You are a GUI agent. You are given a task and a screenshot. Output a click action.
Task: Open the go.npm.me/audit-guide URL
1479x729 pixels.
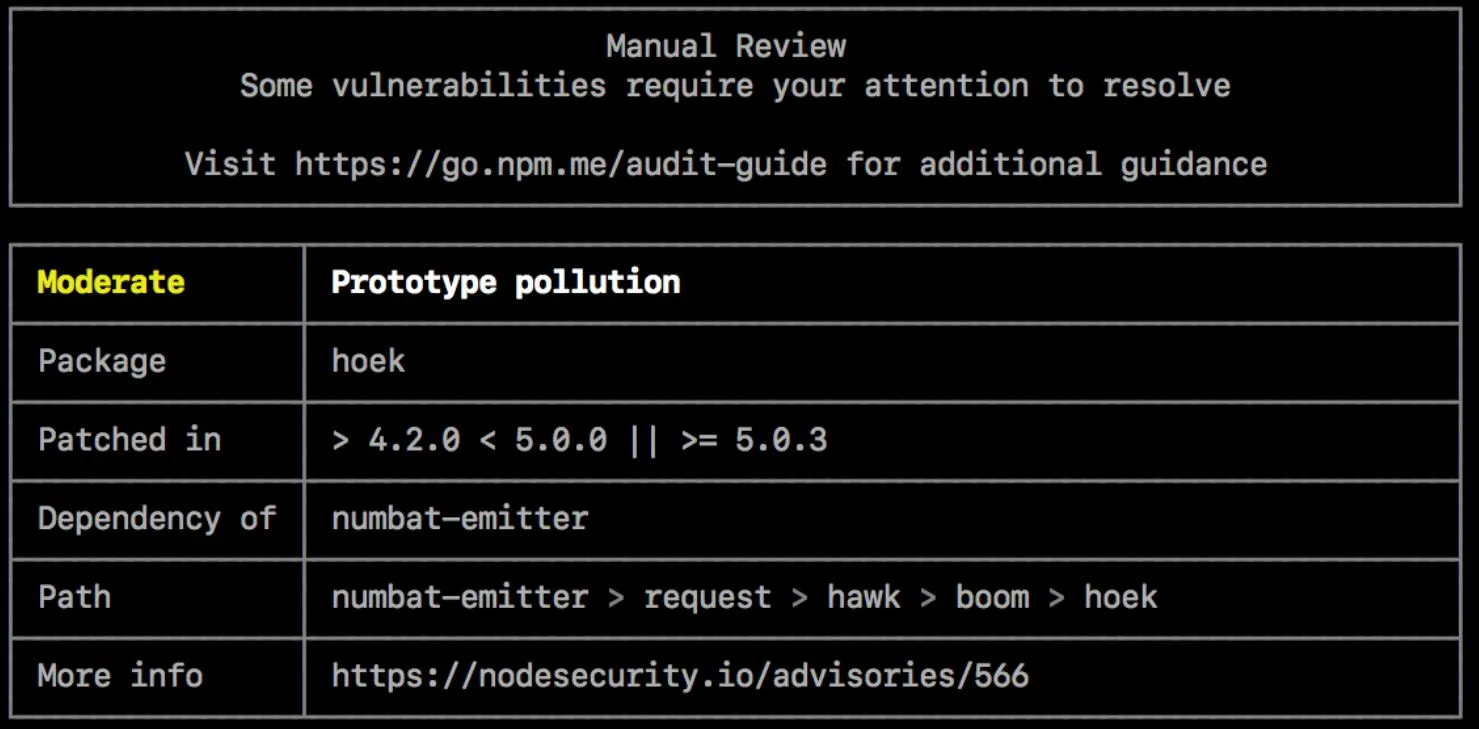561,164
